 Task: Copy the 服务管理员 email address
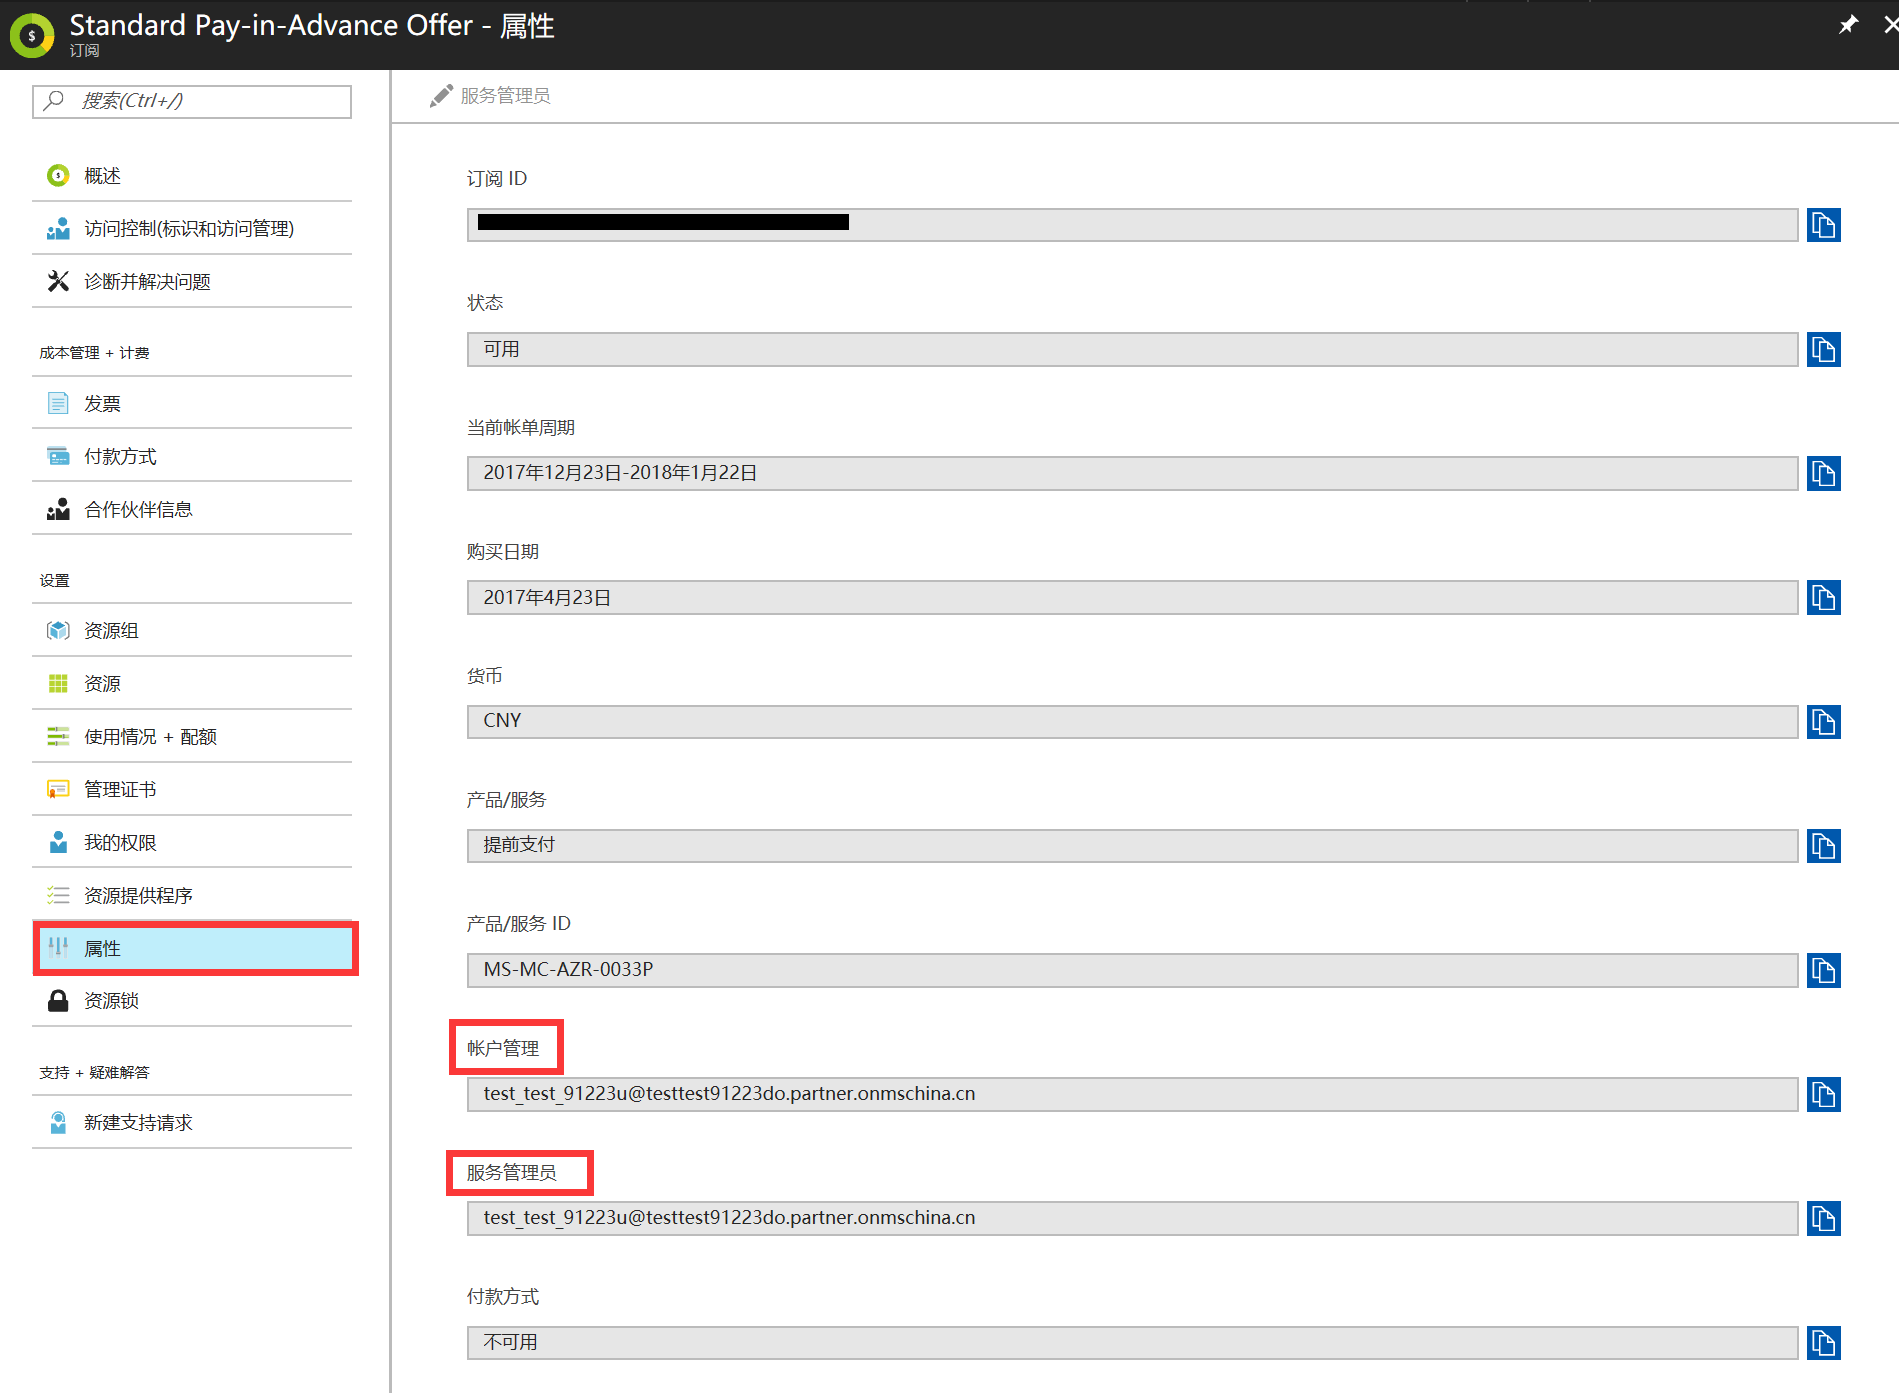(x=1823, y=1219)
